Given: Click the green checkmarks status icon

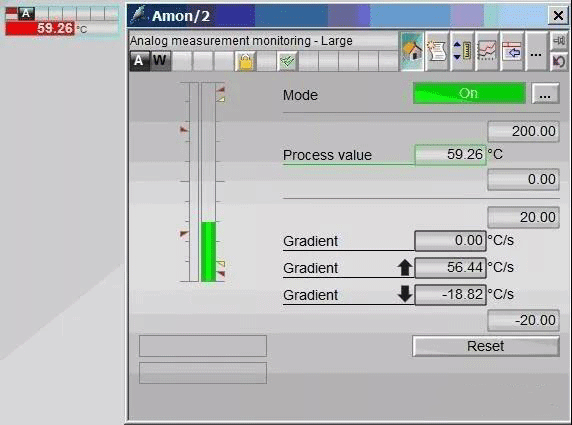Looking at the screenshot, I should click(x=287, y=61).
